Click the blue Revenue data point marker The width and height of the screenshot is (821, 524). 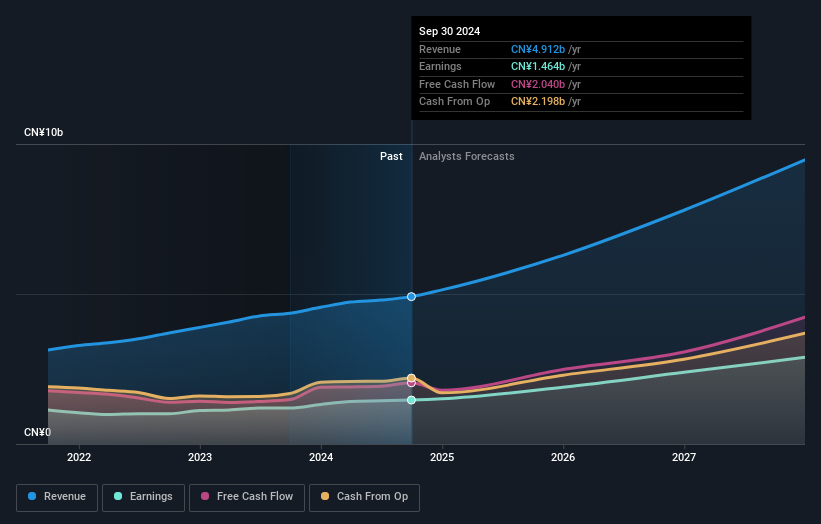(x=412, y=297)
